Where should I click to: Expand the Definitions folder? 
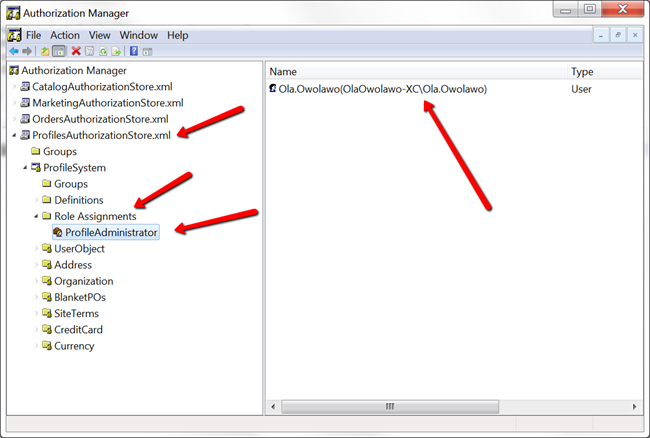click(x=36, y=200)
